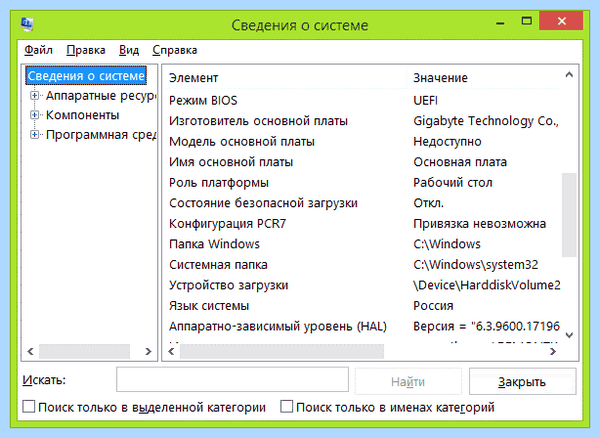The image size is (600, 438).
Task: Select the Папка Windows row
Action: click(362, 244)
